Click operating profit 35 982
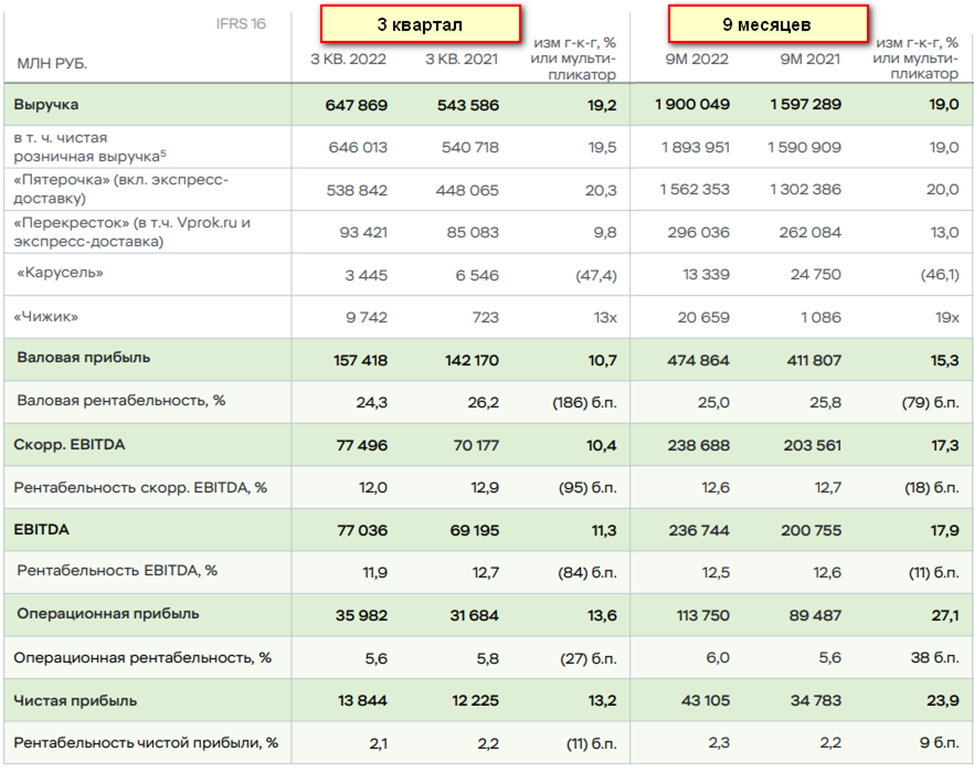 coord(362,616)
